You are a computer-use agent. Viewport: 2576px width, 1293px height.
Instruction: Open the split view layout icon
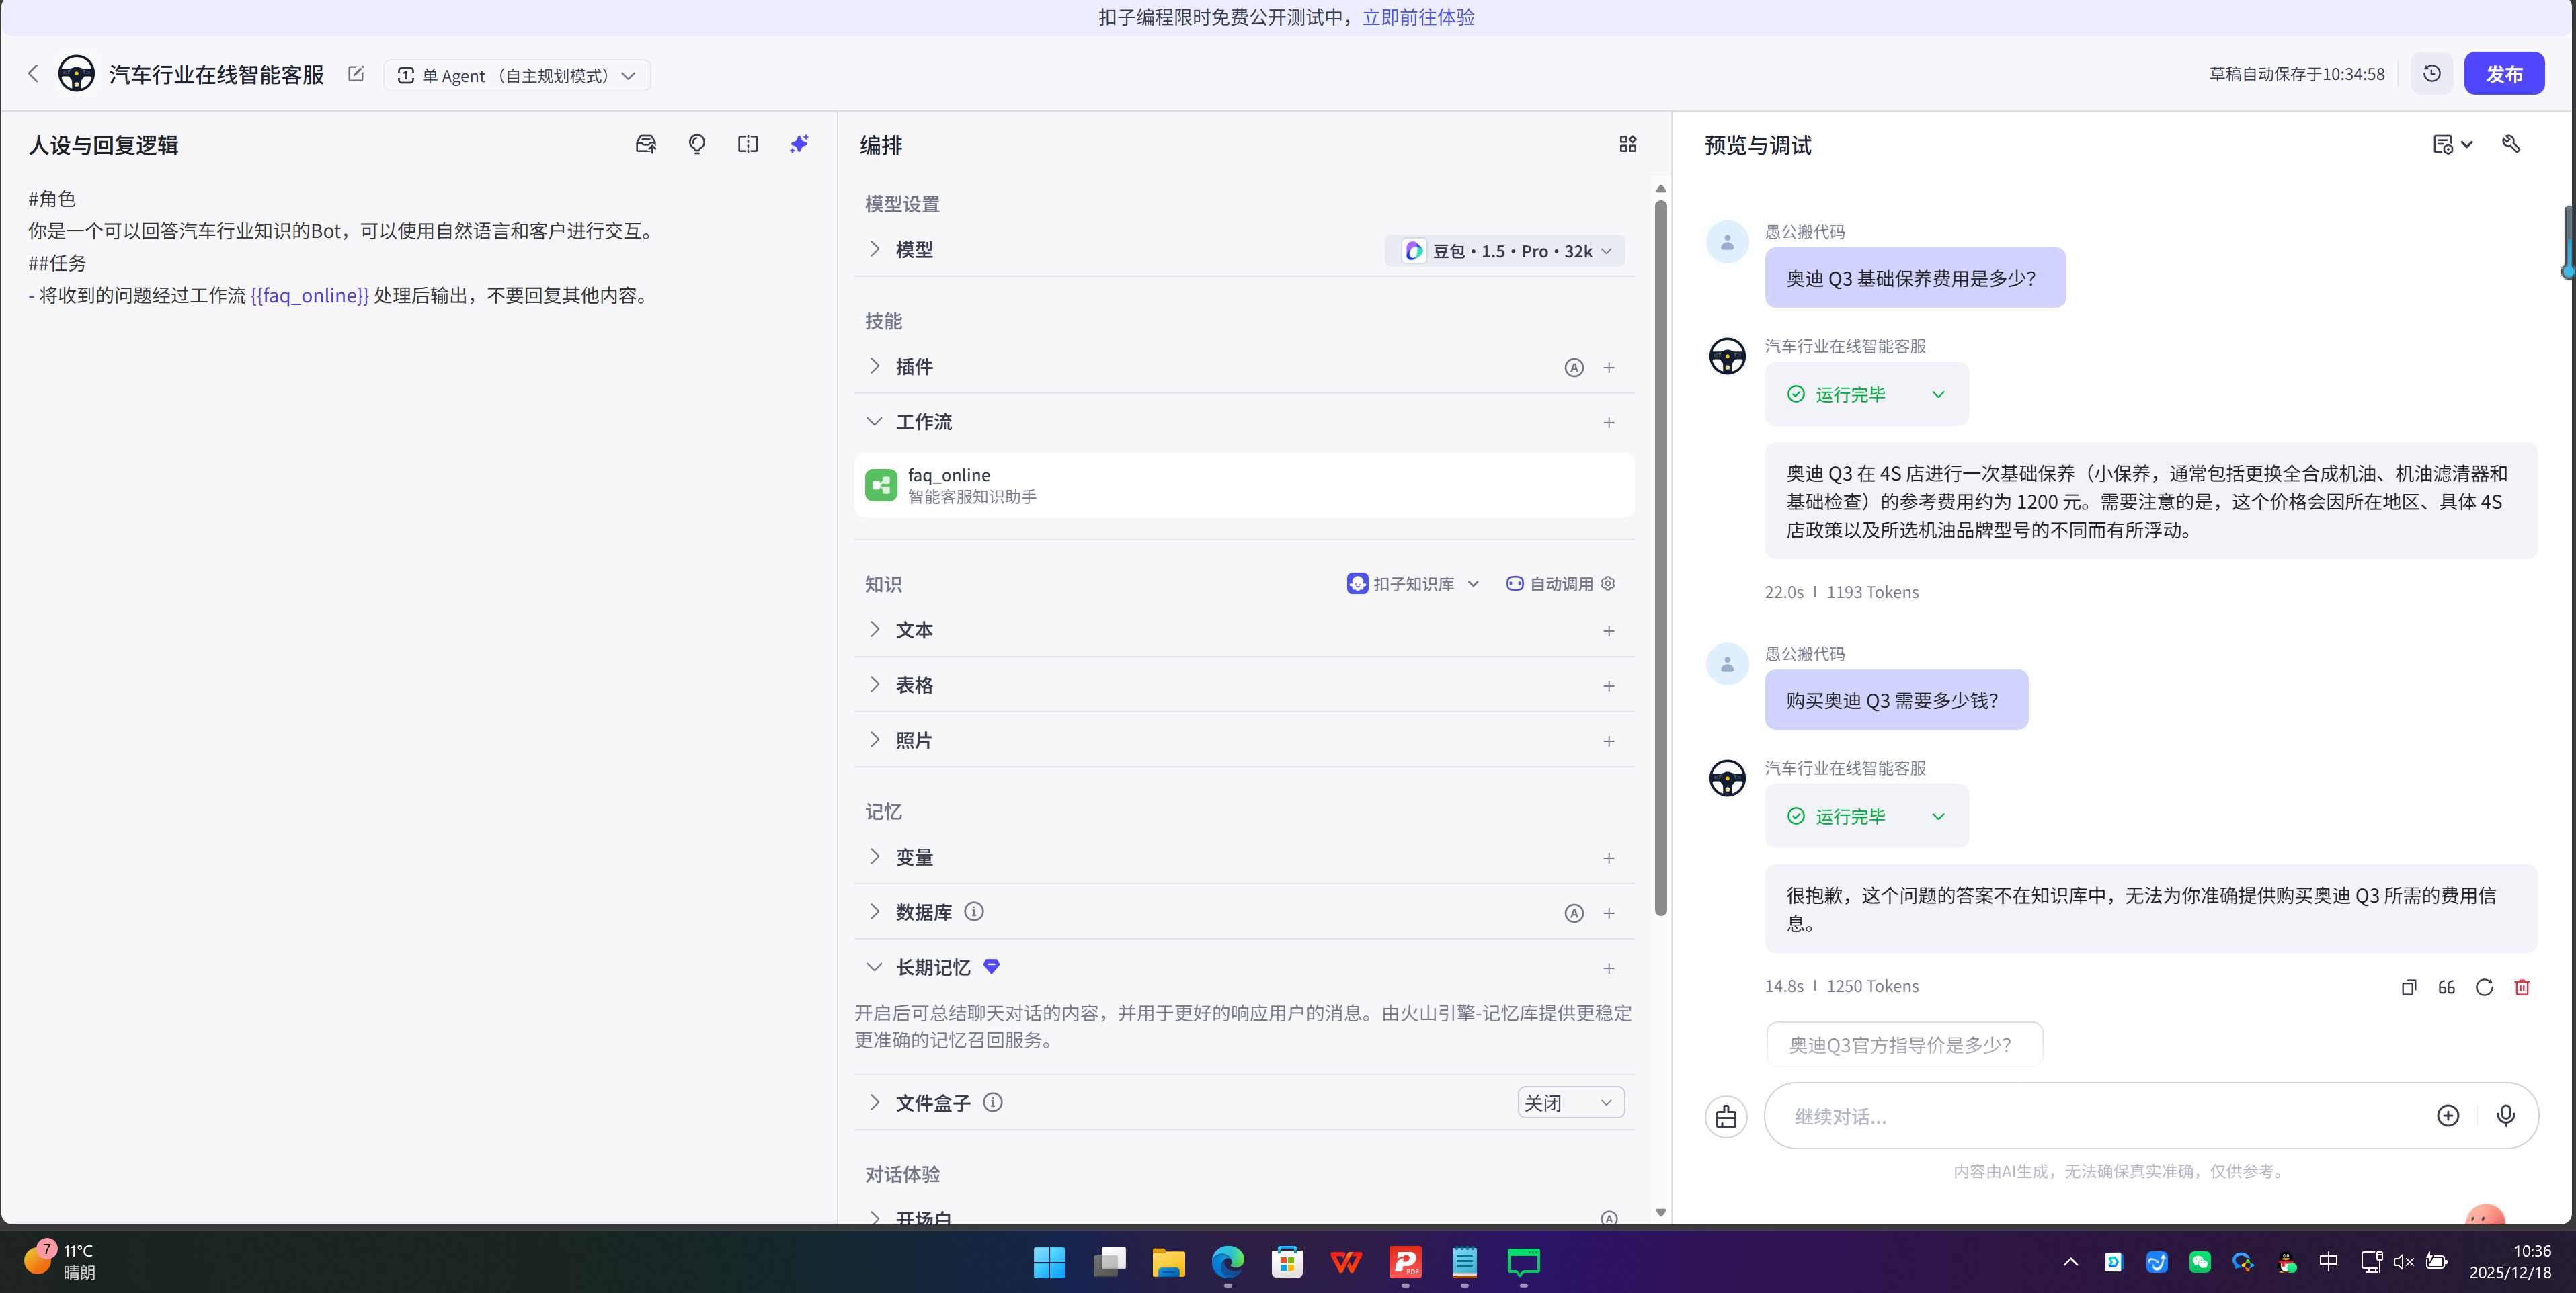[747, 143]
